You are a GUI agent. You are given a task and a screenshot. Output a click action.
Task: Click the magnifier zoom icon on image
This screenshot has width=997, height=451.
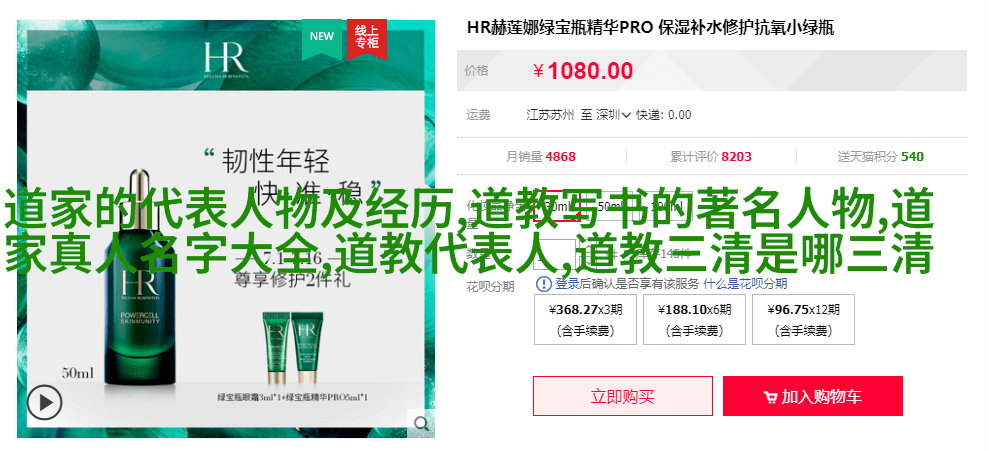421,423
